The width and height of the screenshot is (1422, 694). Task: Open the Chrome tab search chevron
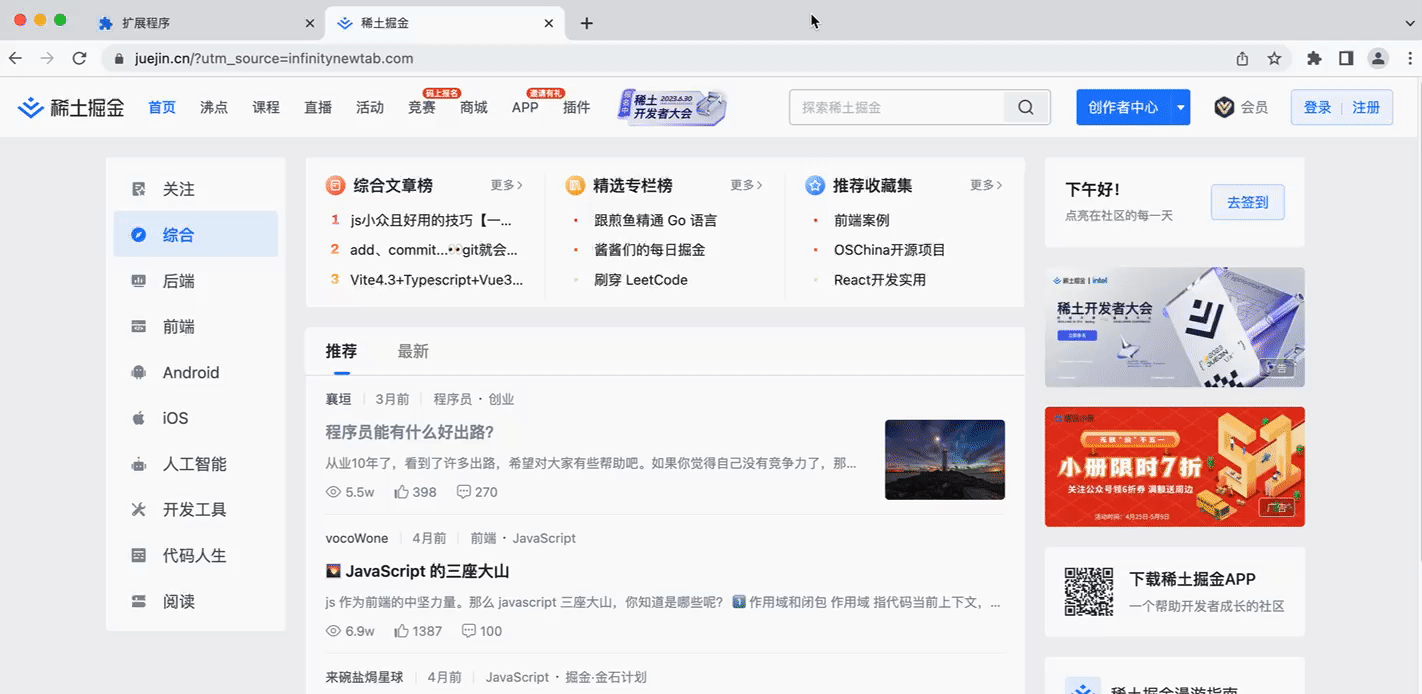(x=1410, y=22)
